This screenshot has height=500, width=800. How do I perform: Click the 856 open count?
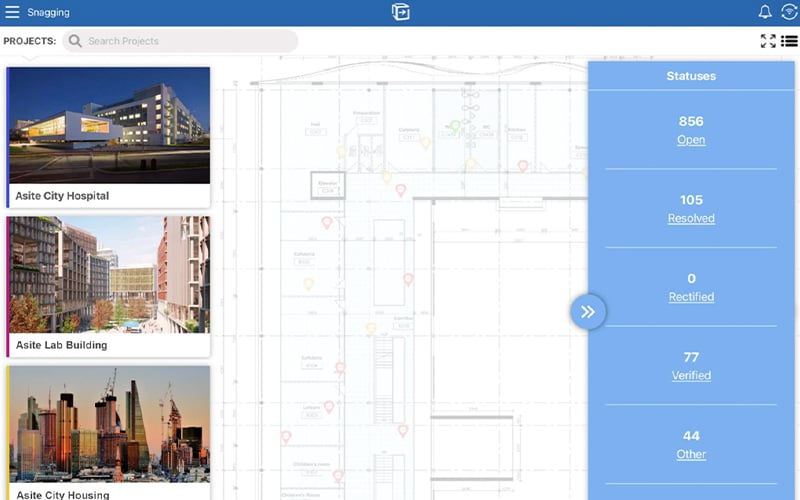pyautogui.click(x=691, y=121)
